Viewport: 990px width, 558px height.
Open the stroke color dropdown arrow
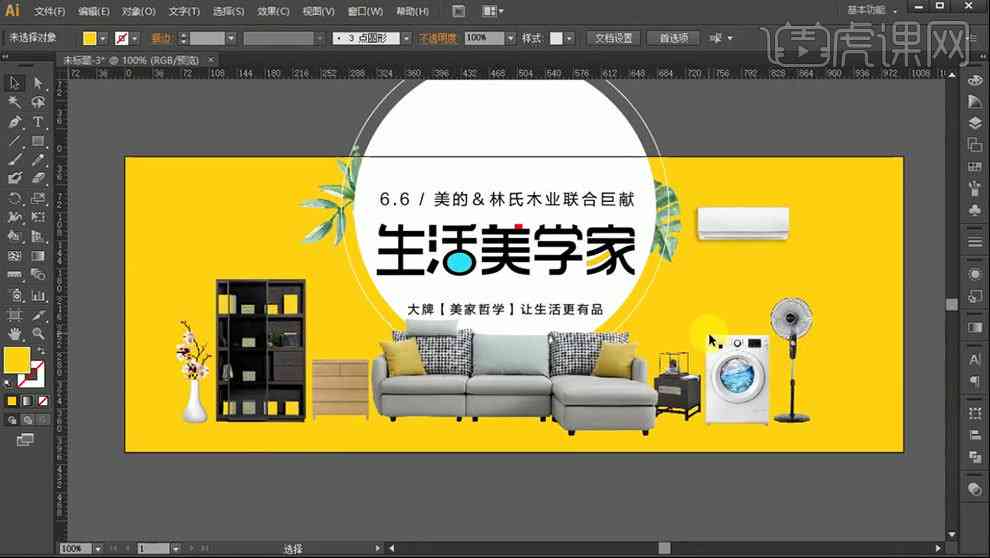(x=134, y=39)
